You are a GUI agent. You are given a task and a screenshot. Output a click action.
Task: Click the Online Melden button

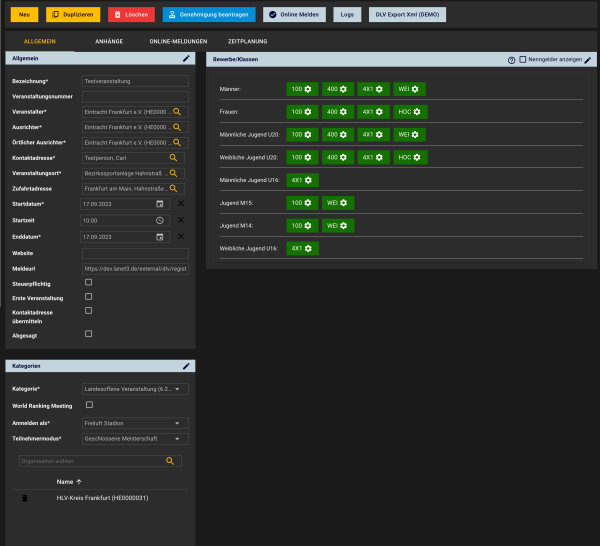click(x=294, y=15)
